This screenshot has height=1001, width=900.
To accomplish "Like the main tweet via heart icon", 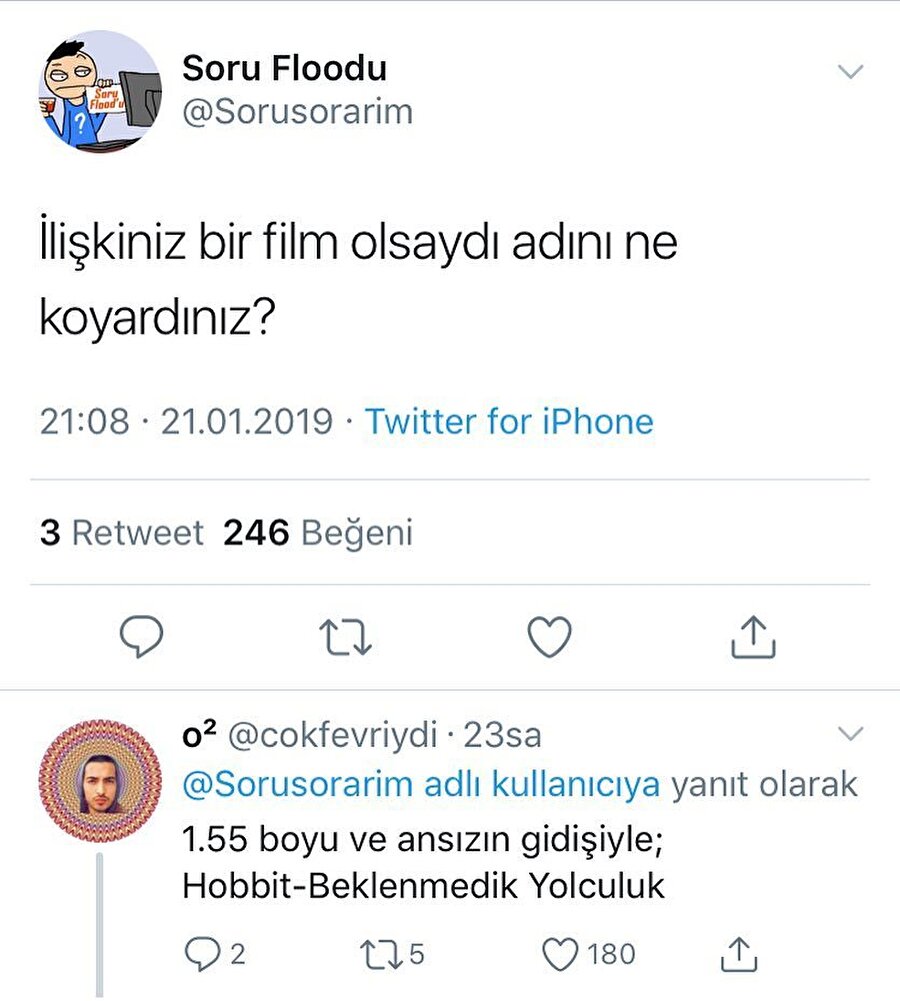I will pyautogui.click(x=549, y=636).
